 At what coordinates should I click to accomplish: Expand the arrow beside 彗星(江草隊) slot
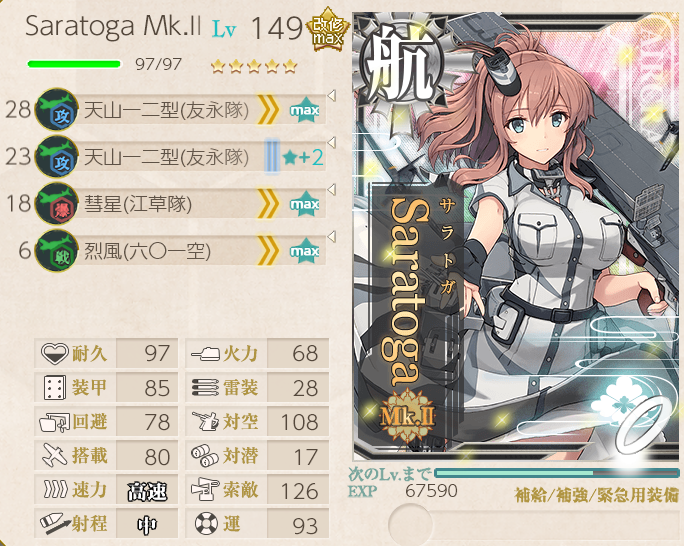tap(332, 190)
